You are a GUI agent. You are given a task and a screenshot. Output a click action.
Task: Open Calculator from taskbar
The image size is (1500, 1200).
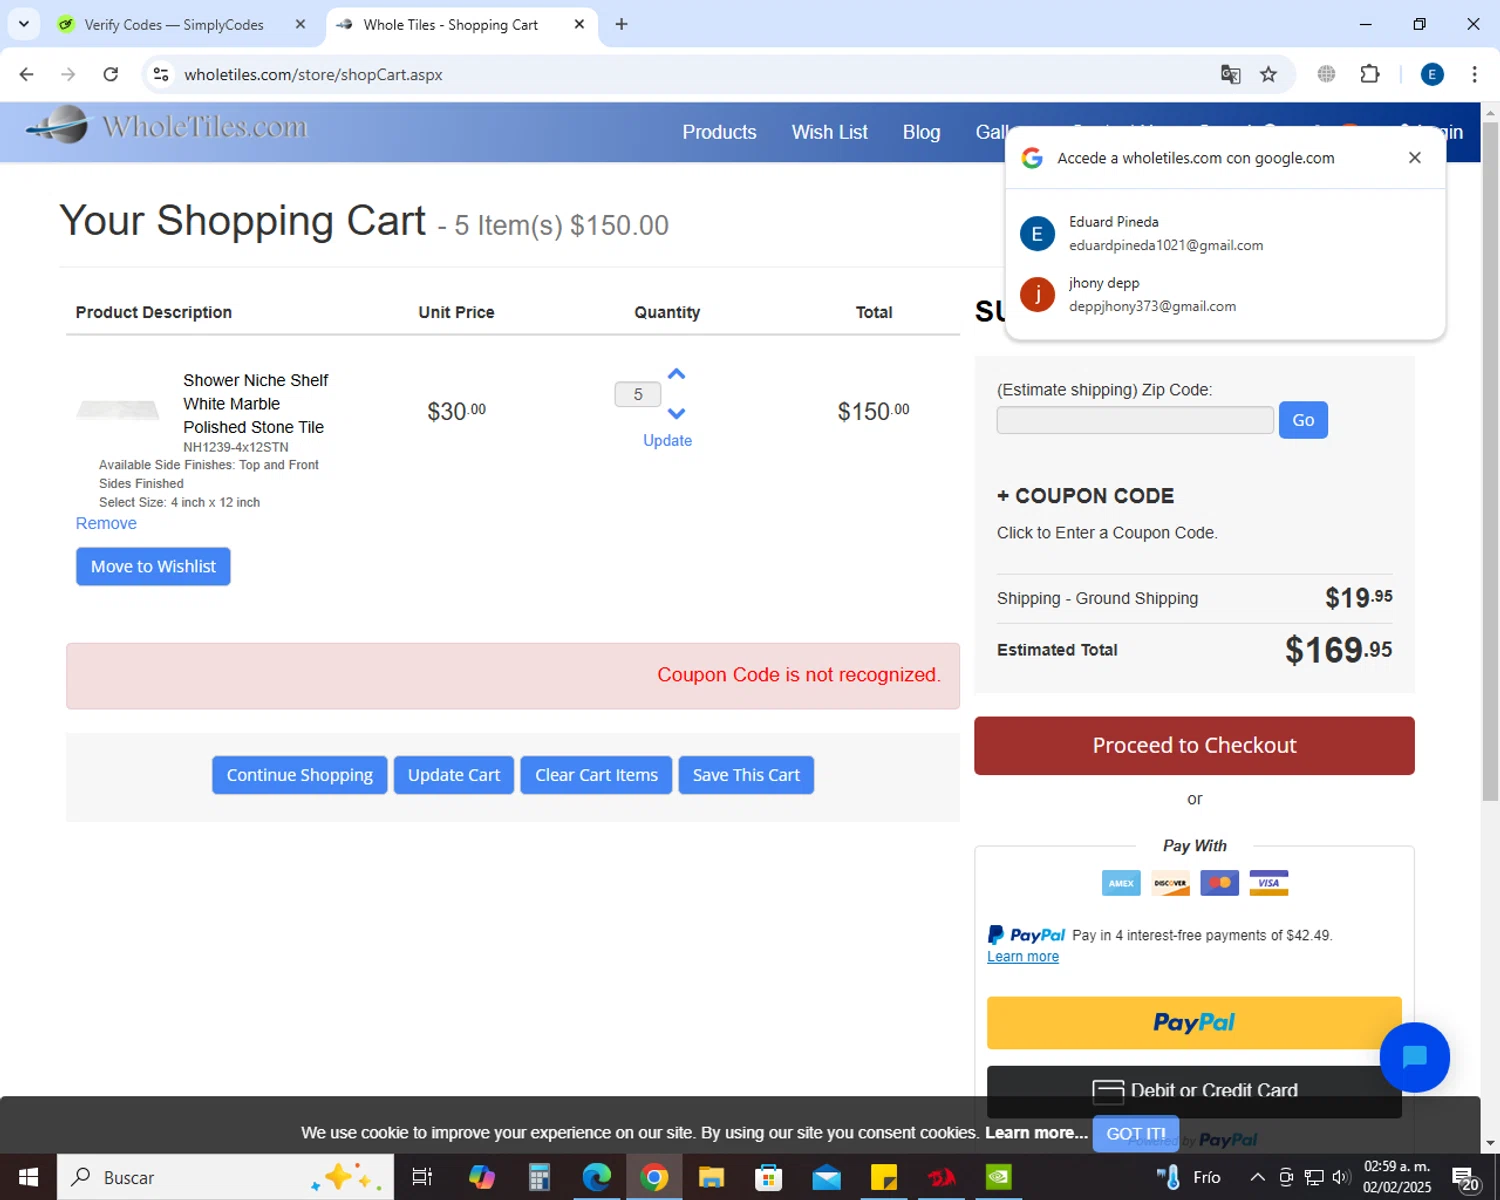pos(539,1177)
